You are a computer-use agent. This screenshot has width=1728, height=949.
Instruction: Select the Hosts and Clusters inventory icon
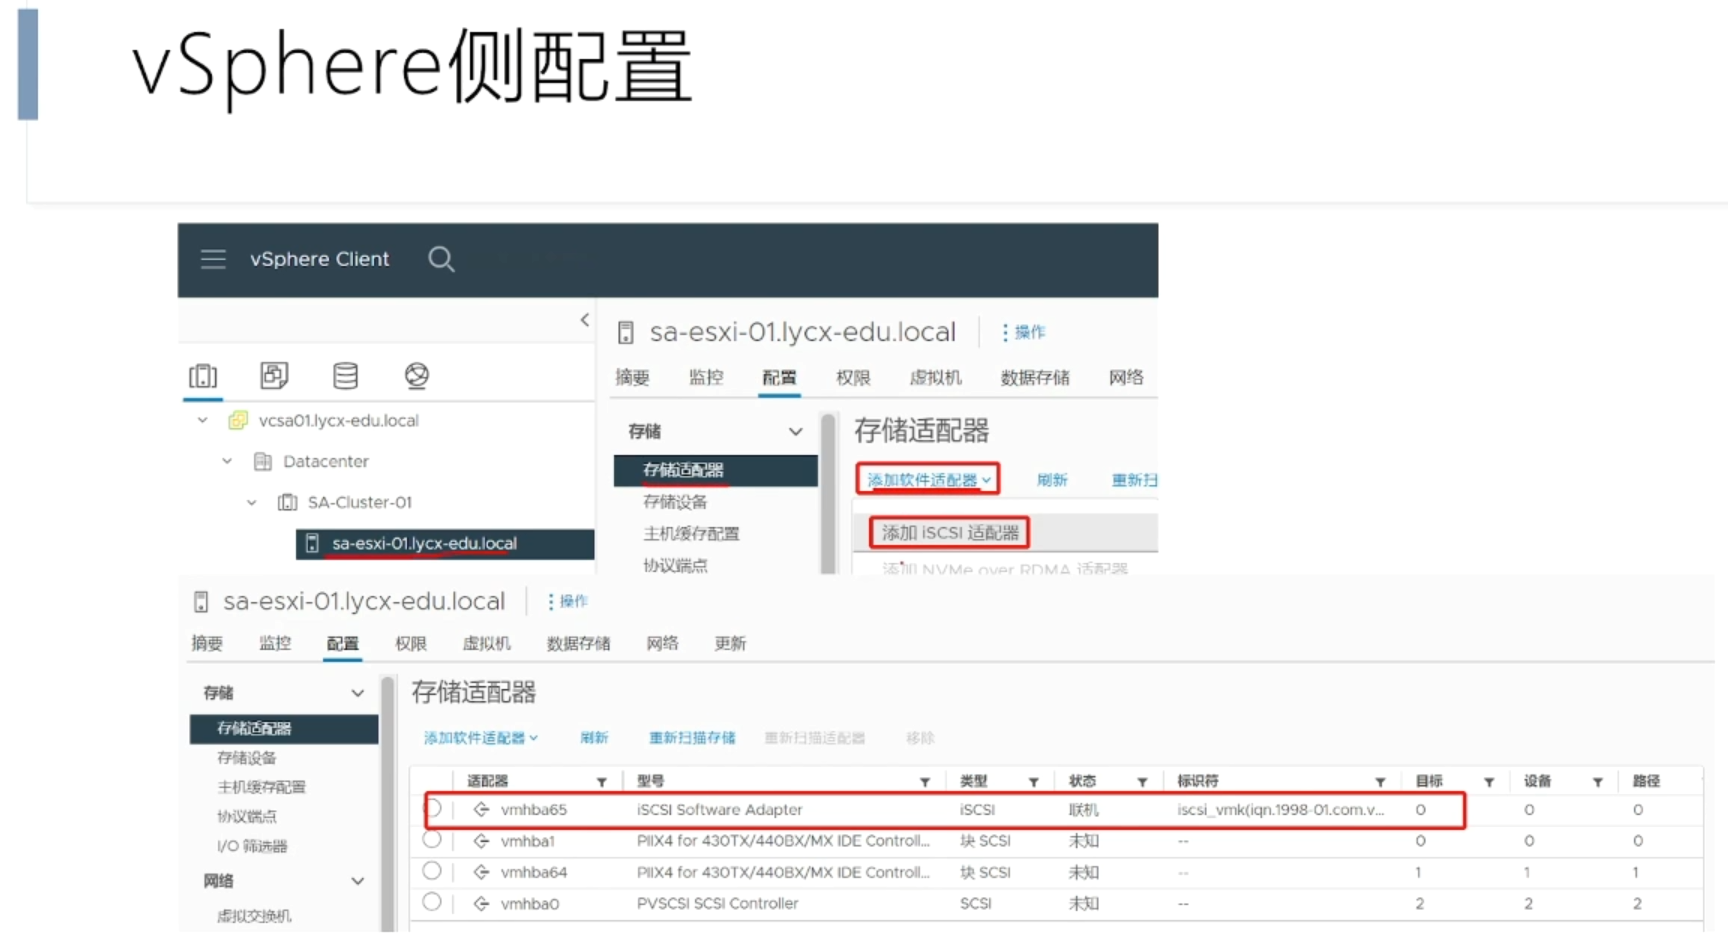[x=203, y=376]
